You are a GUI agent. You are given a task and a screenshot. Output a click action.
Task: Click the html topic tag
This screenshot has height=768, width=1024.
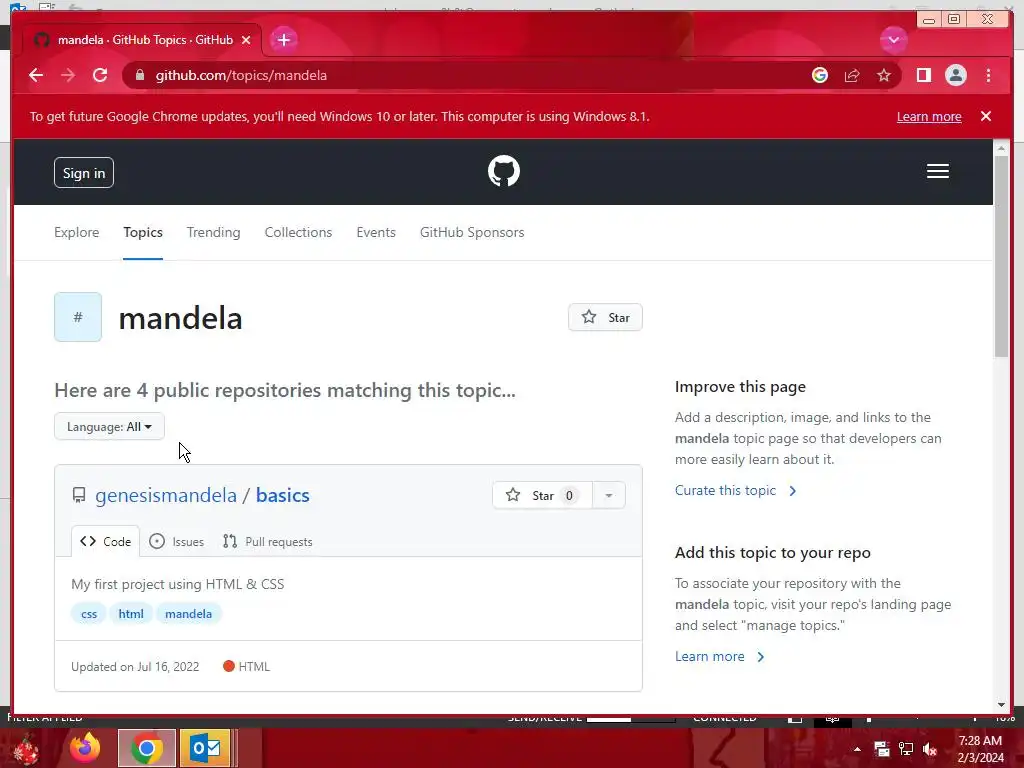coord(131,614)
